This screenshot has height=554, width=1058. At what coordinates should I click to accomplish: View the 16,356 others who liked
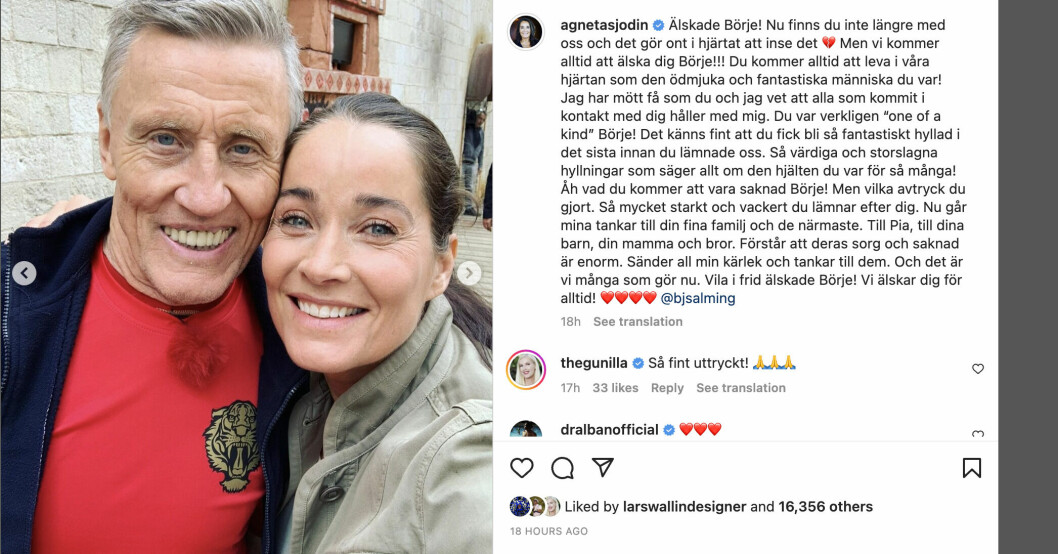(825, 507)
